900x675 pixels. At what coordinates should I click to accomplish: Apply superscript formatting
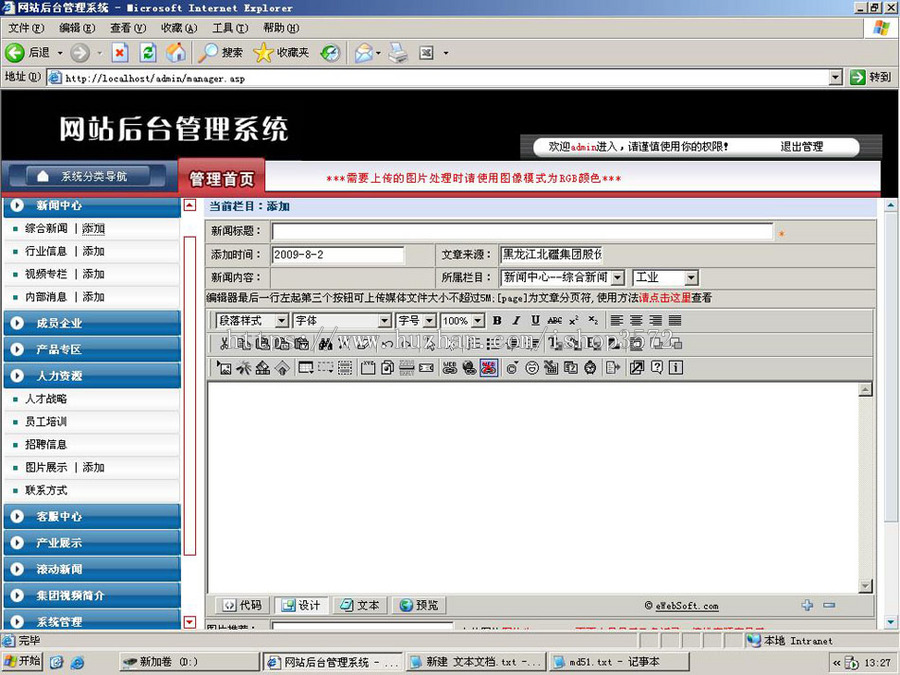coord(573,320)
